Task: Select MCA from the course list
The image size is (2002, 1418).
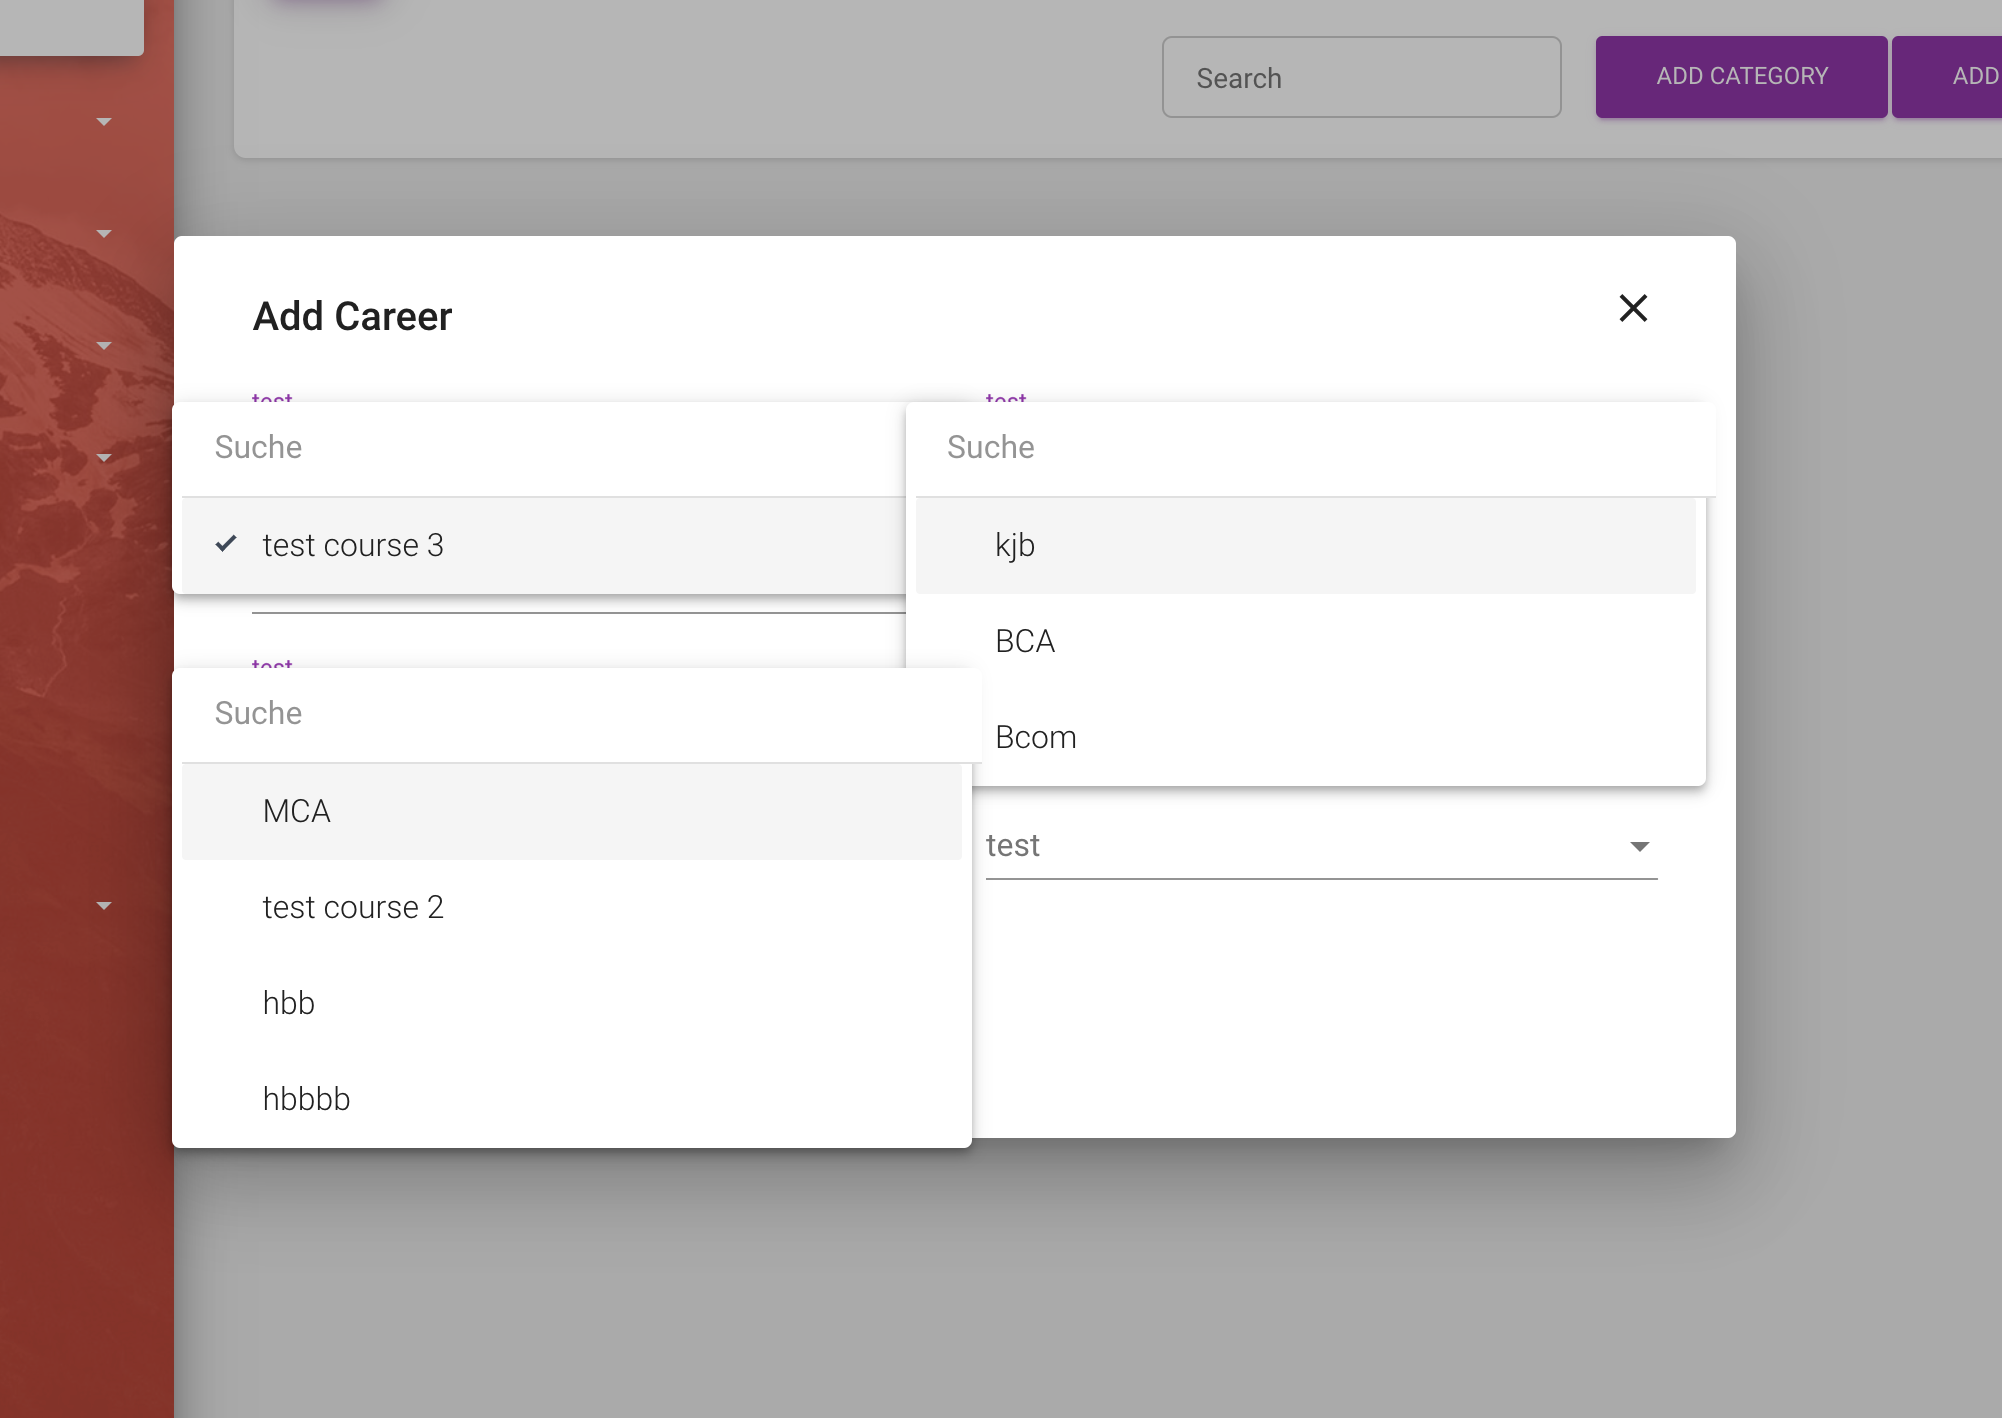Action: coord(296,811)
